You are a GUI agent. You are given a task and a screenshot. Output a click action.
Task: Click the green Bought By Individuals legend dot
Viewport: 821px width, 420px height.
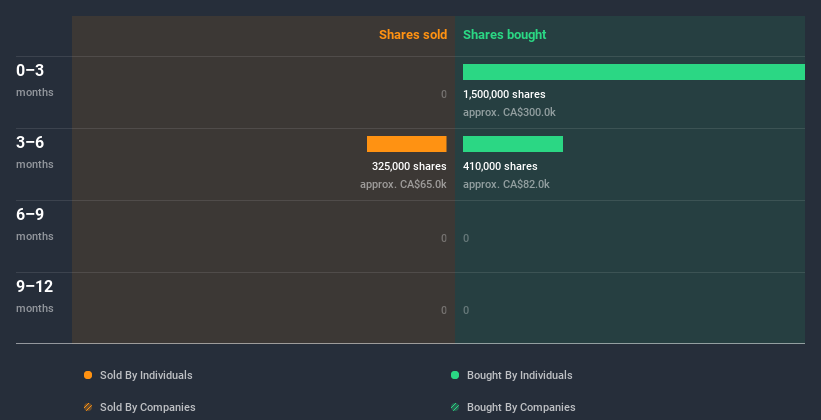(455, 375)
